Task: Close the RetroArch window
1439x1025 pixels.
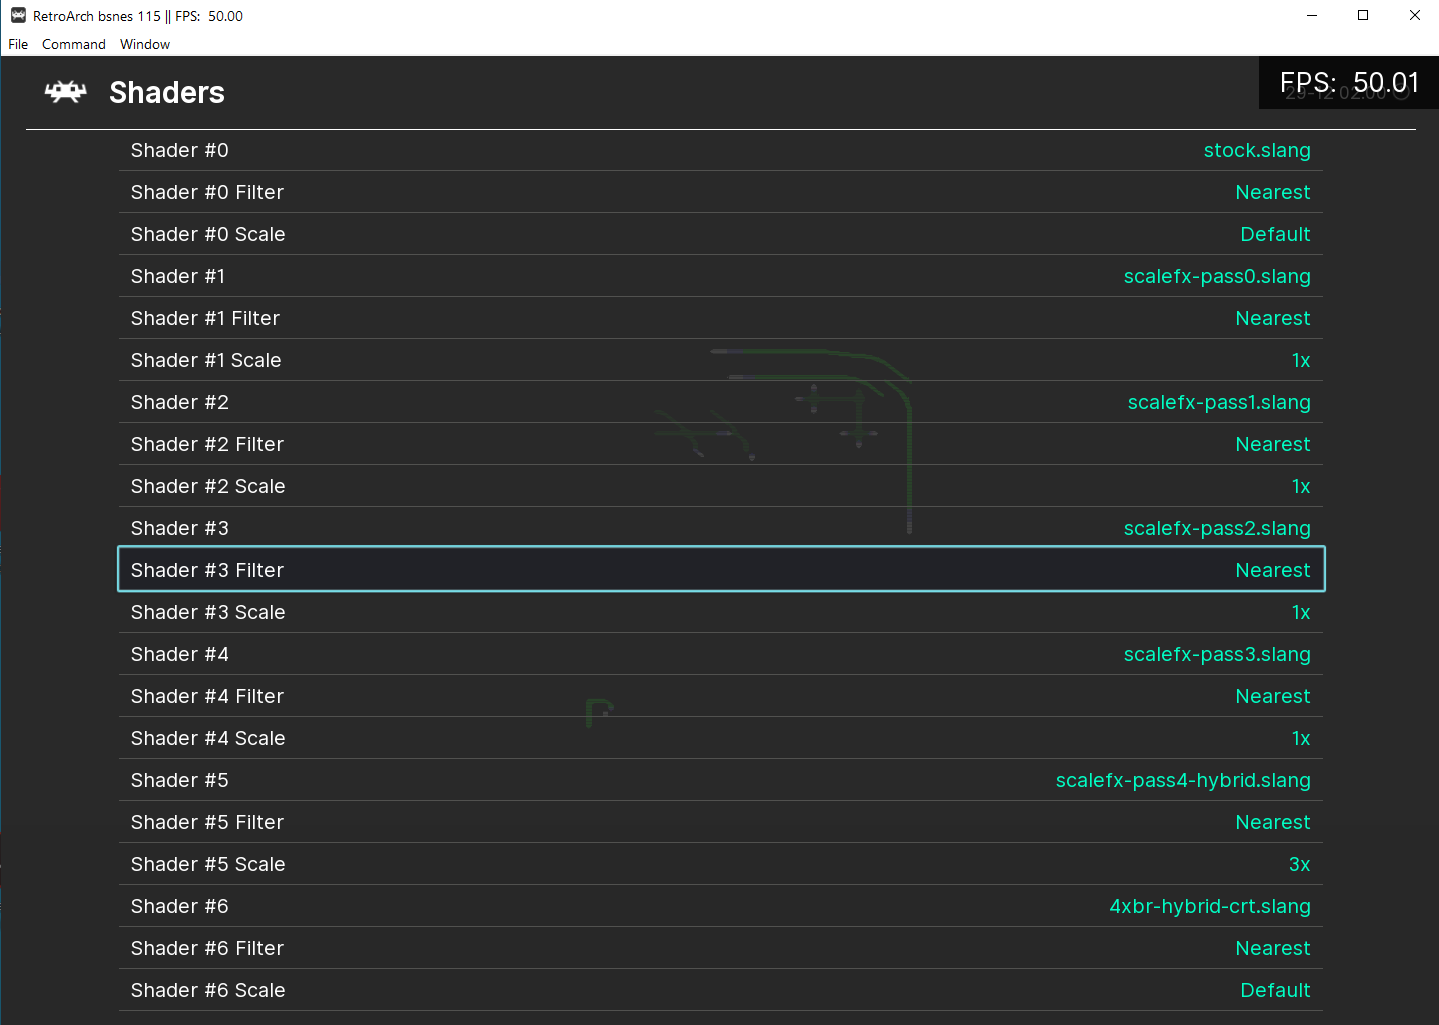Action: 1414,15
